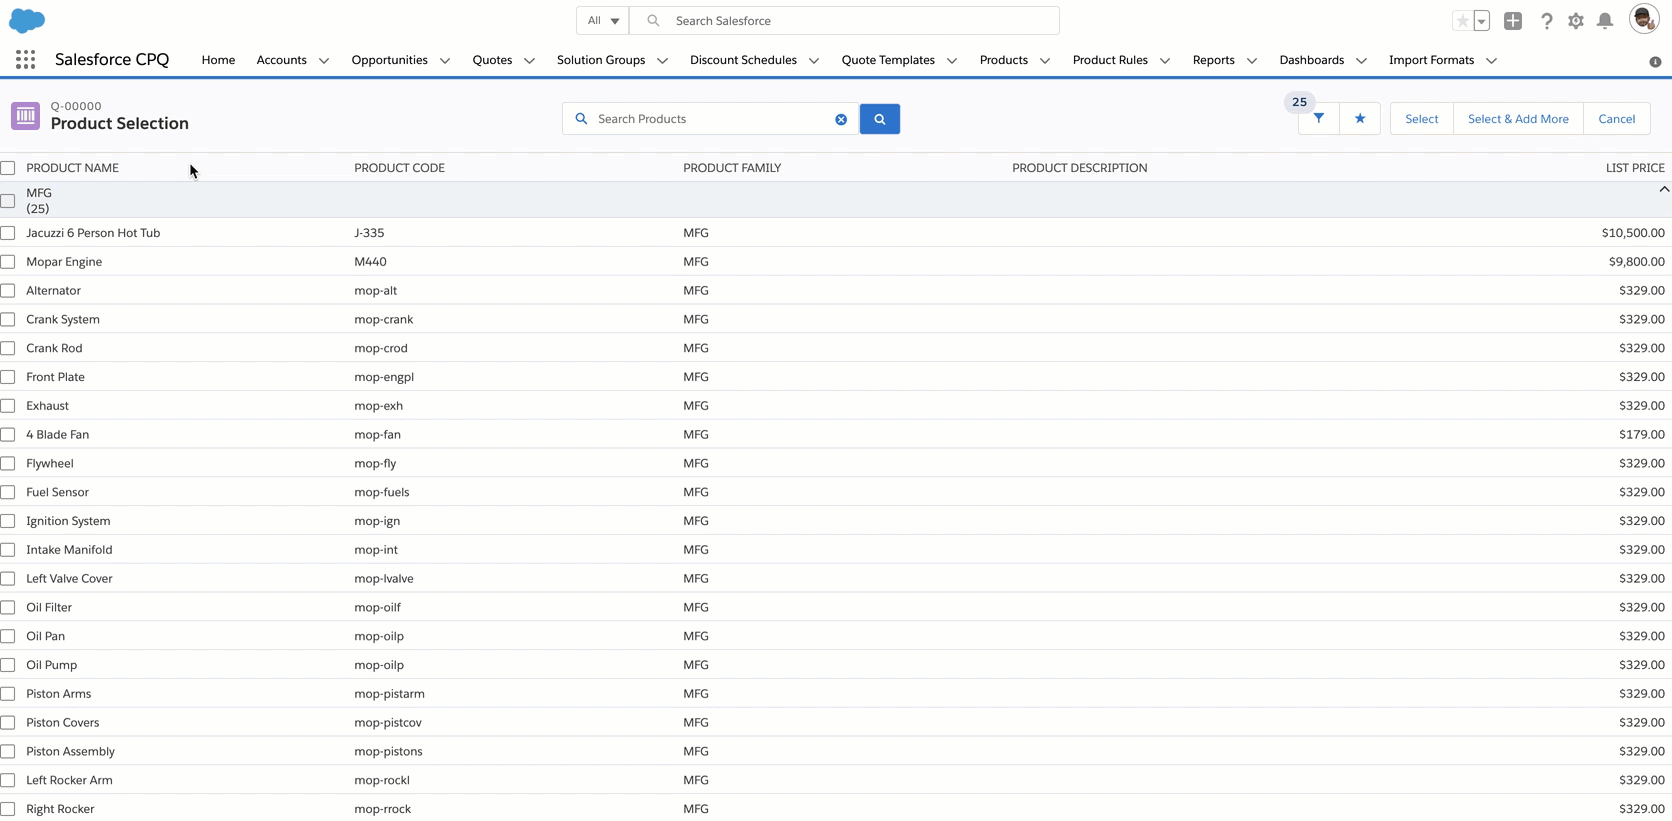Tick the select-all products header checkbox
Screen dimensions: 1672x821
pyautogui.click(x=8, y=168)
